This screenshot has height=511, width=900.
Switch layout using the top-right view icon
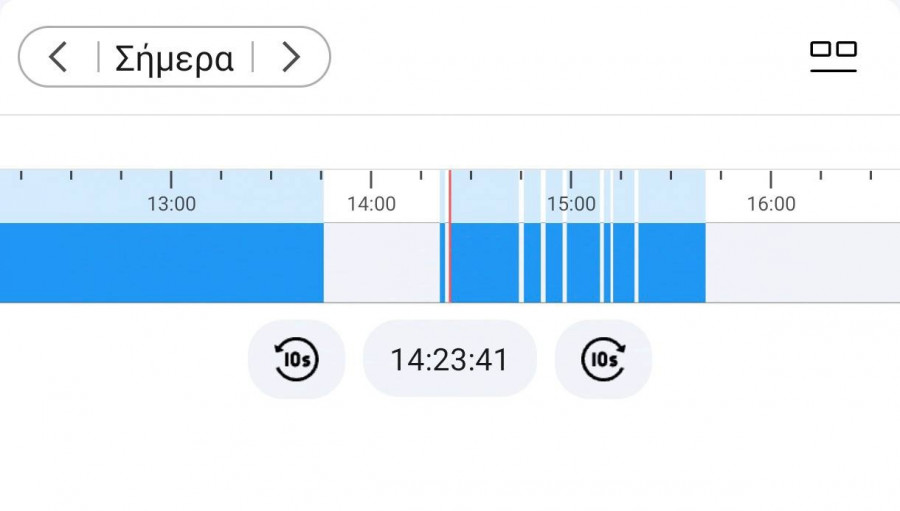(x=833, y=56)
